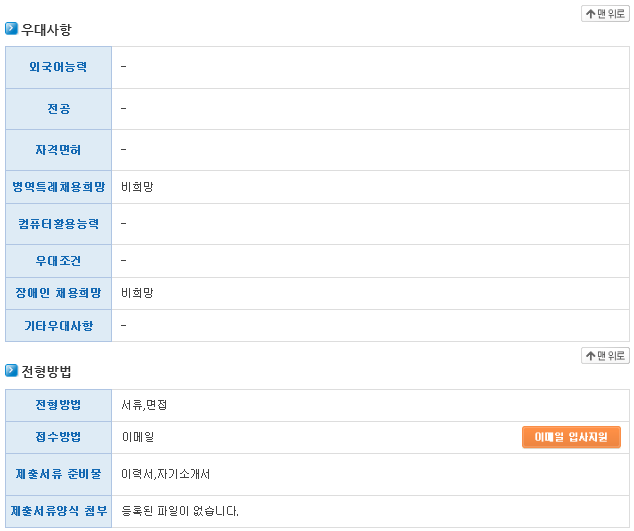Click the 우대사항 section heading text

coord(46,30)
